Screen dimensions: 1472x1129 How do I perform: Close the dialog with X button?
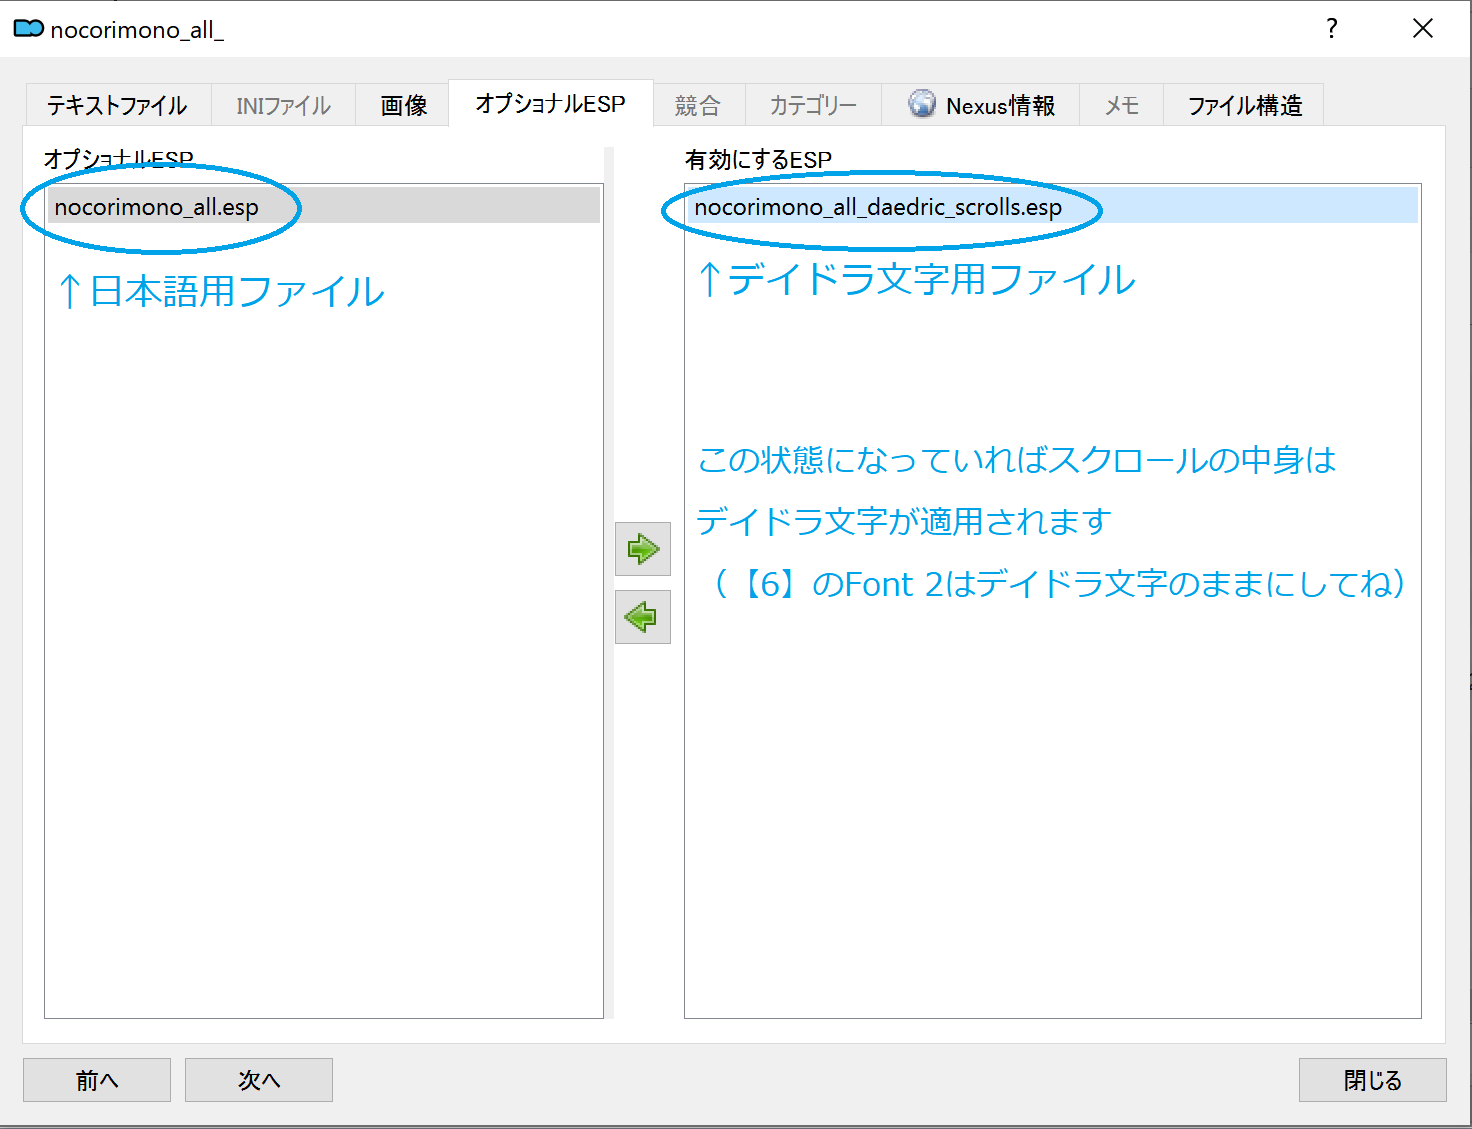coord(1422,29)
